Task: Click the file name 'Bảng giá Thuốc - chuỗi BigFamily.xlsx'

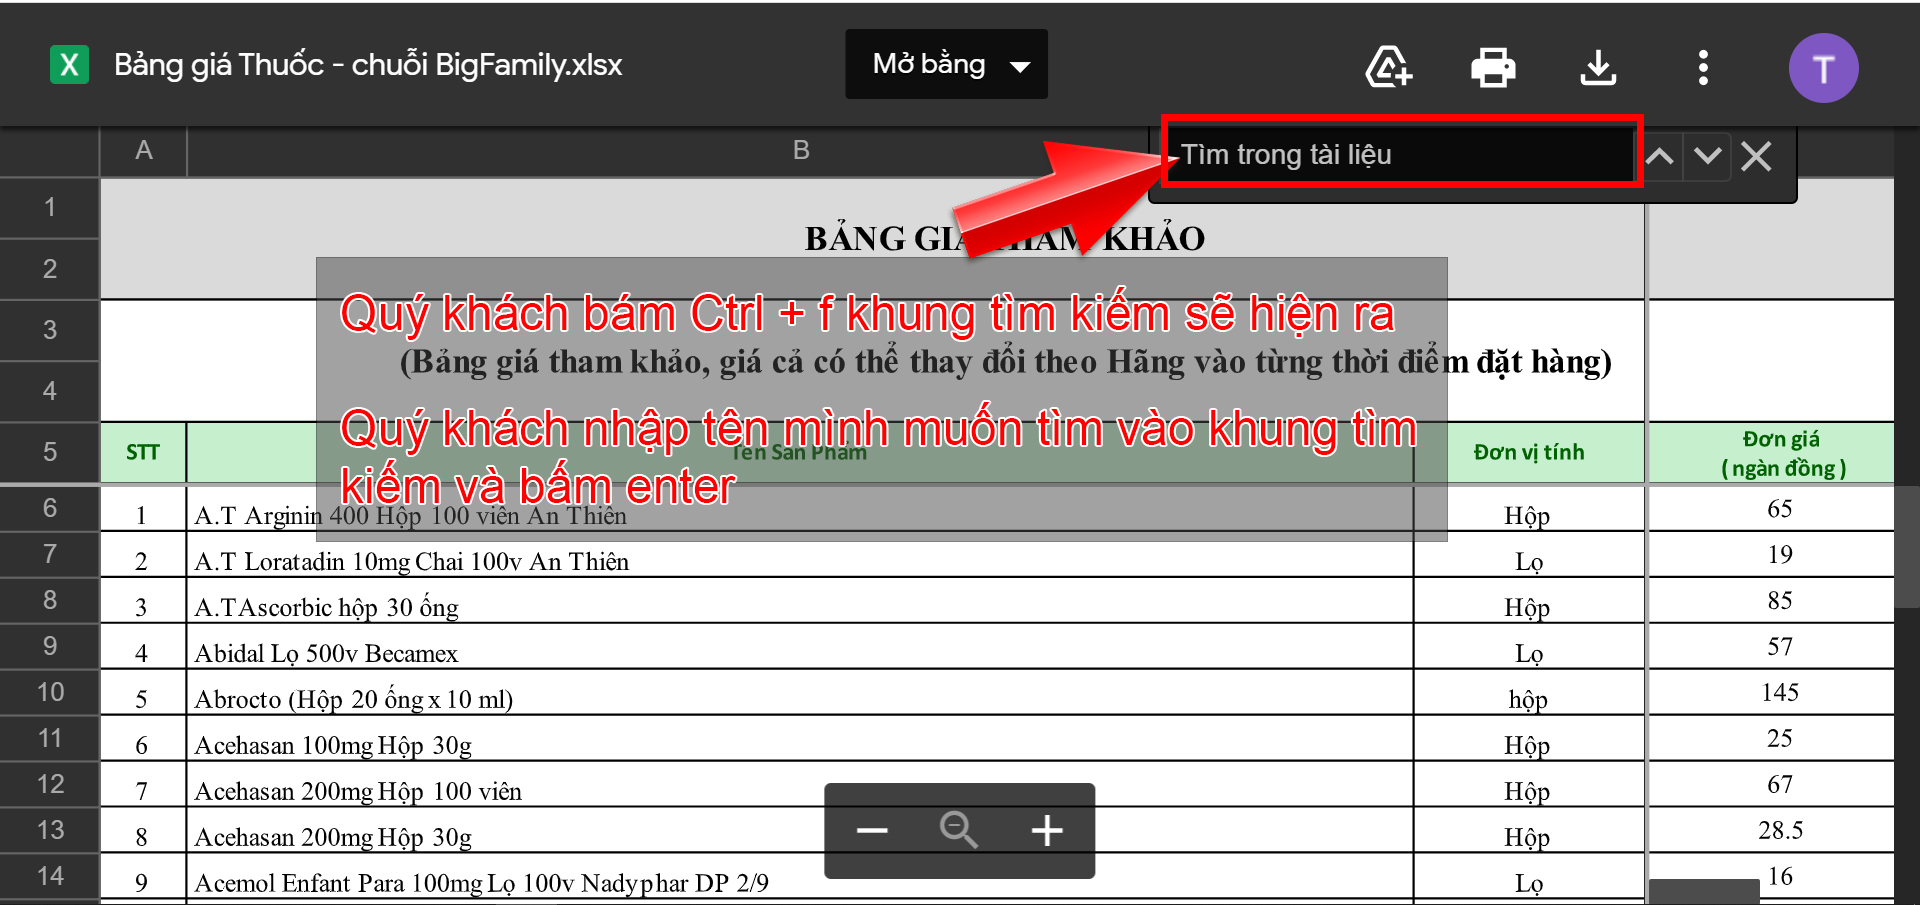Action: click(368, 65)
